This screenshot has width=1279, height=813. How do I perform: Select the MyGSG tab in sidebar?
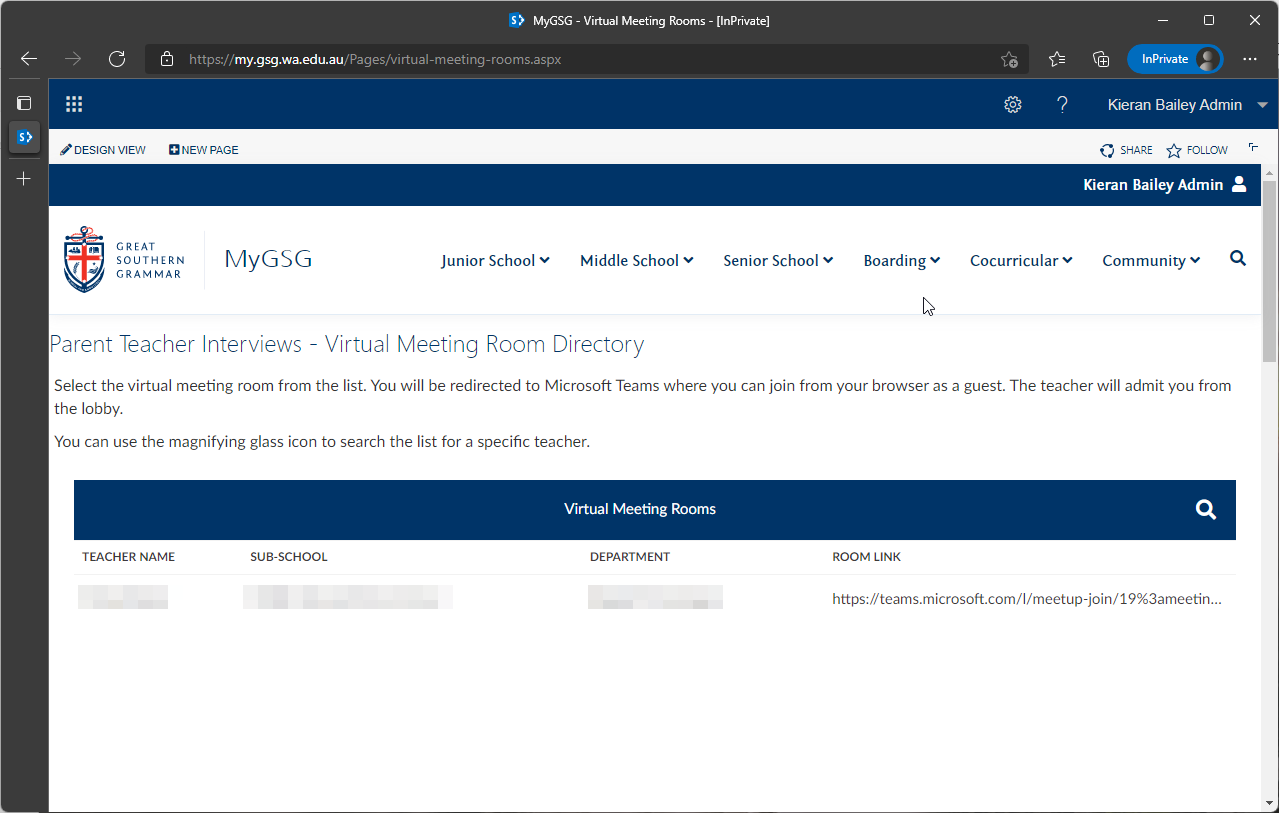click(x=25, y=136)
